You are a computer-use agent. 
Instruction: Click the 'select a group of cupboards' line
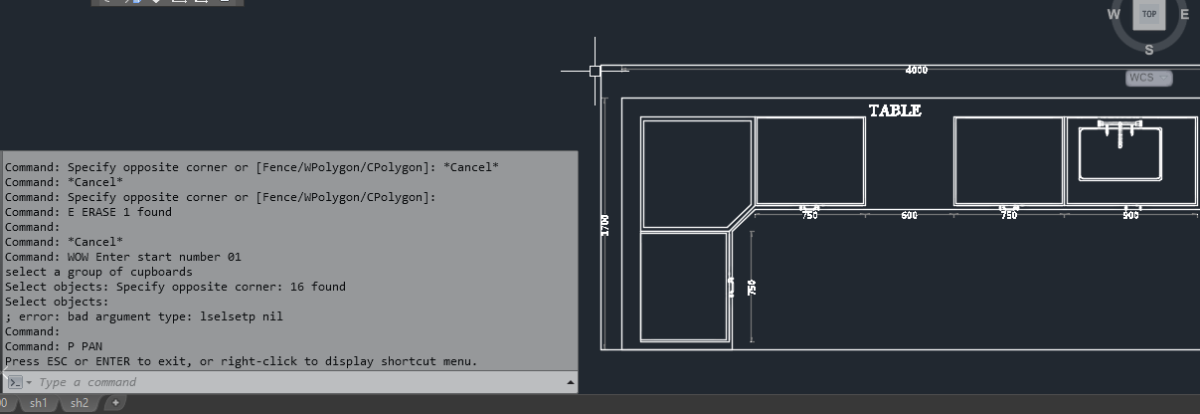click(x=98, y=271)
